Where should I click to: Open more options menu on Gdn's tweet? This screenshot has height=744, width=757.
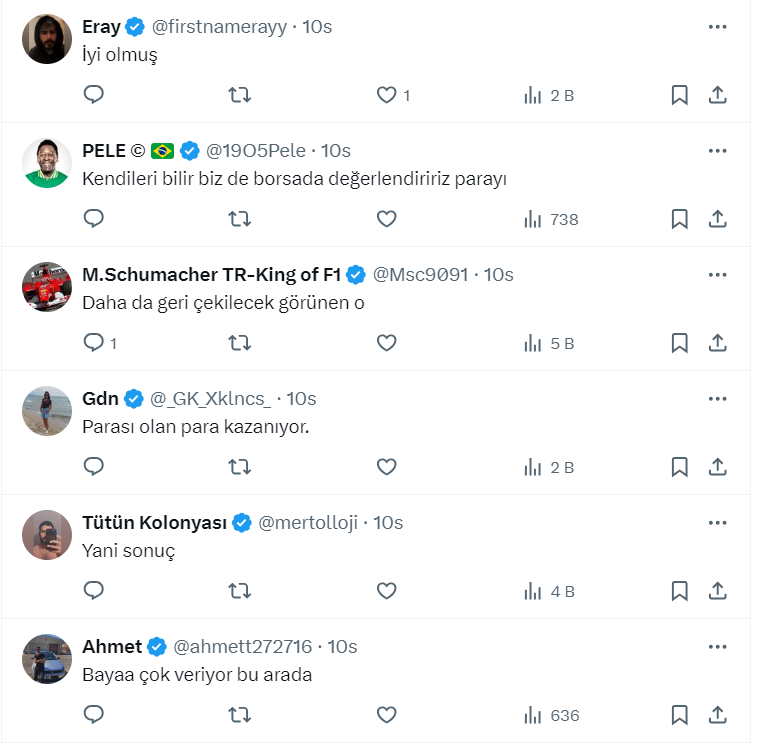tap(717, 399)
